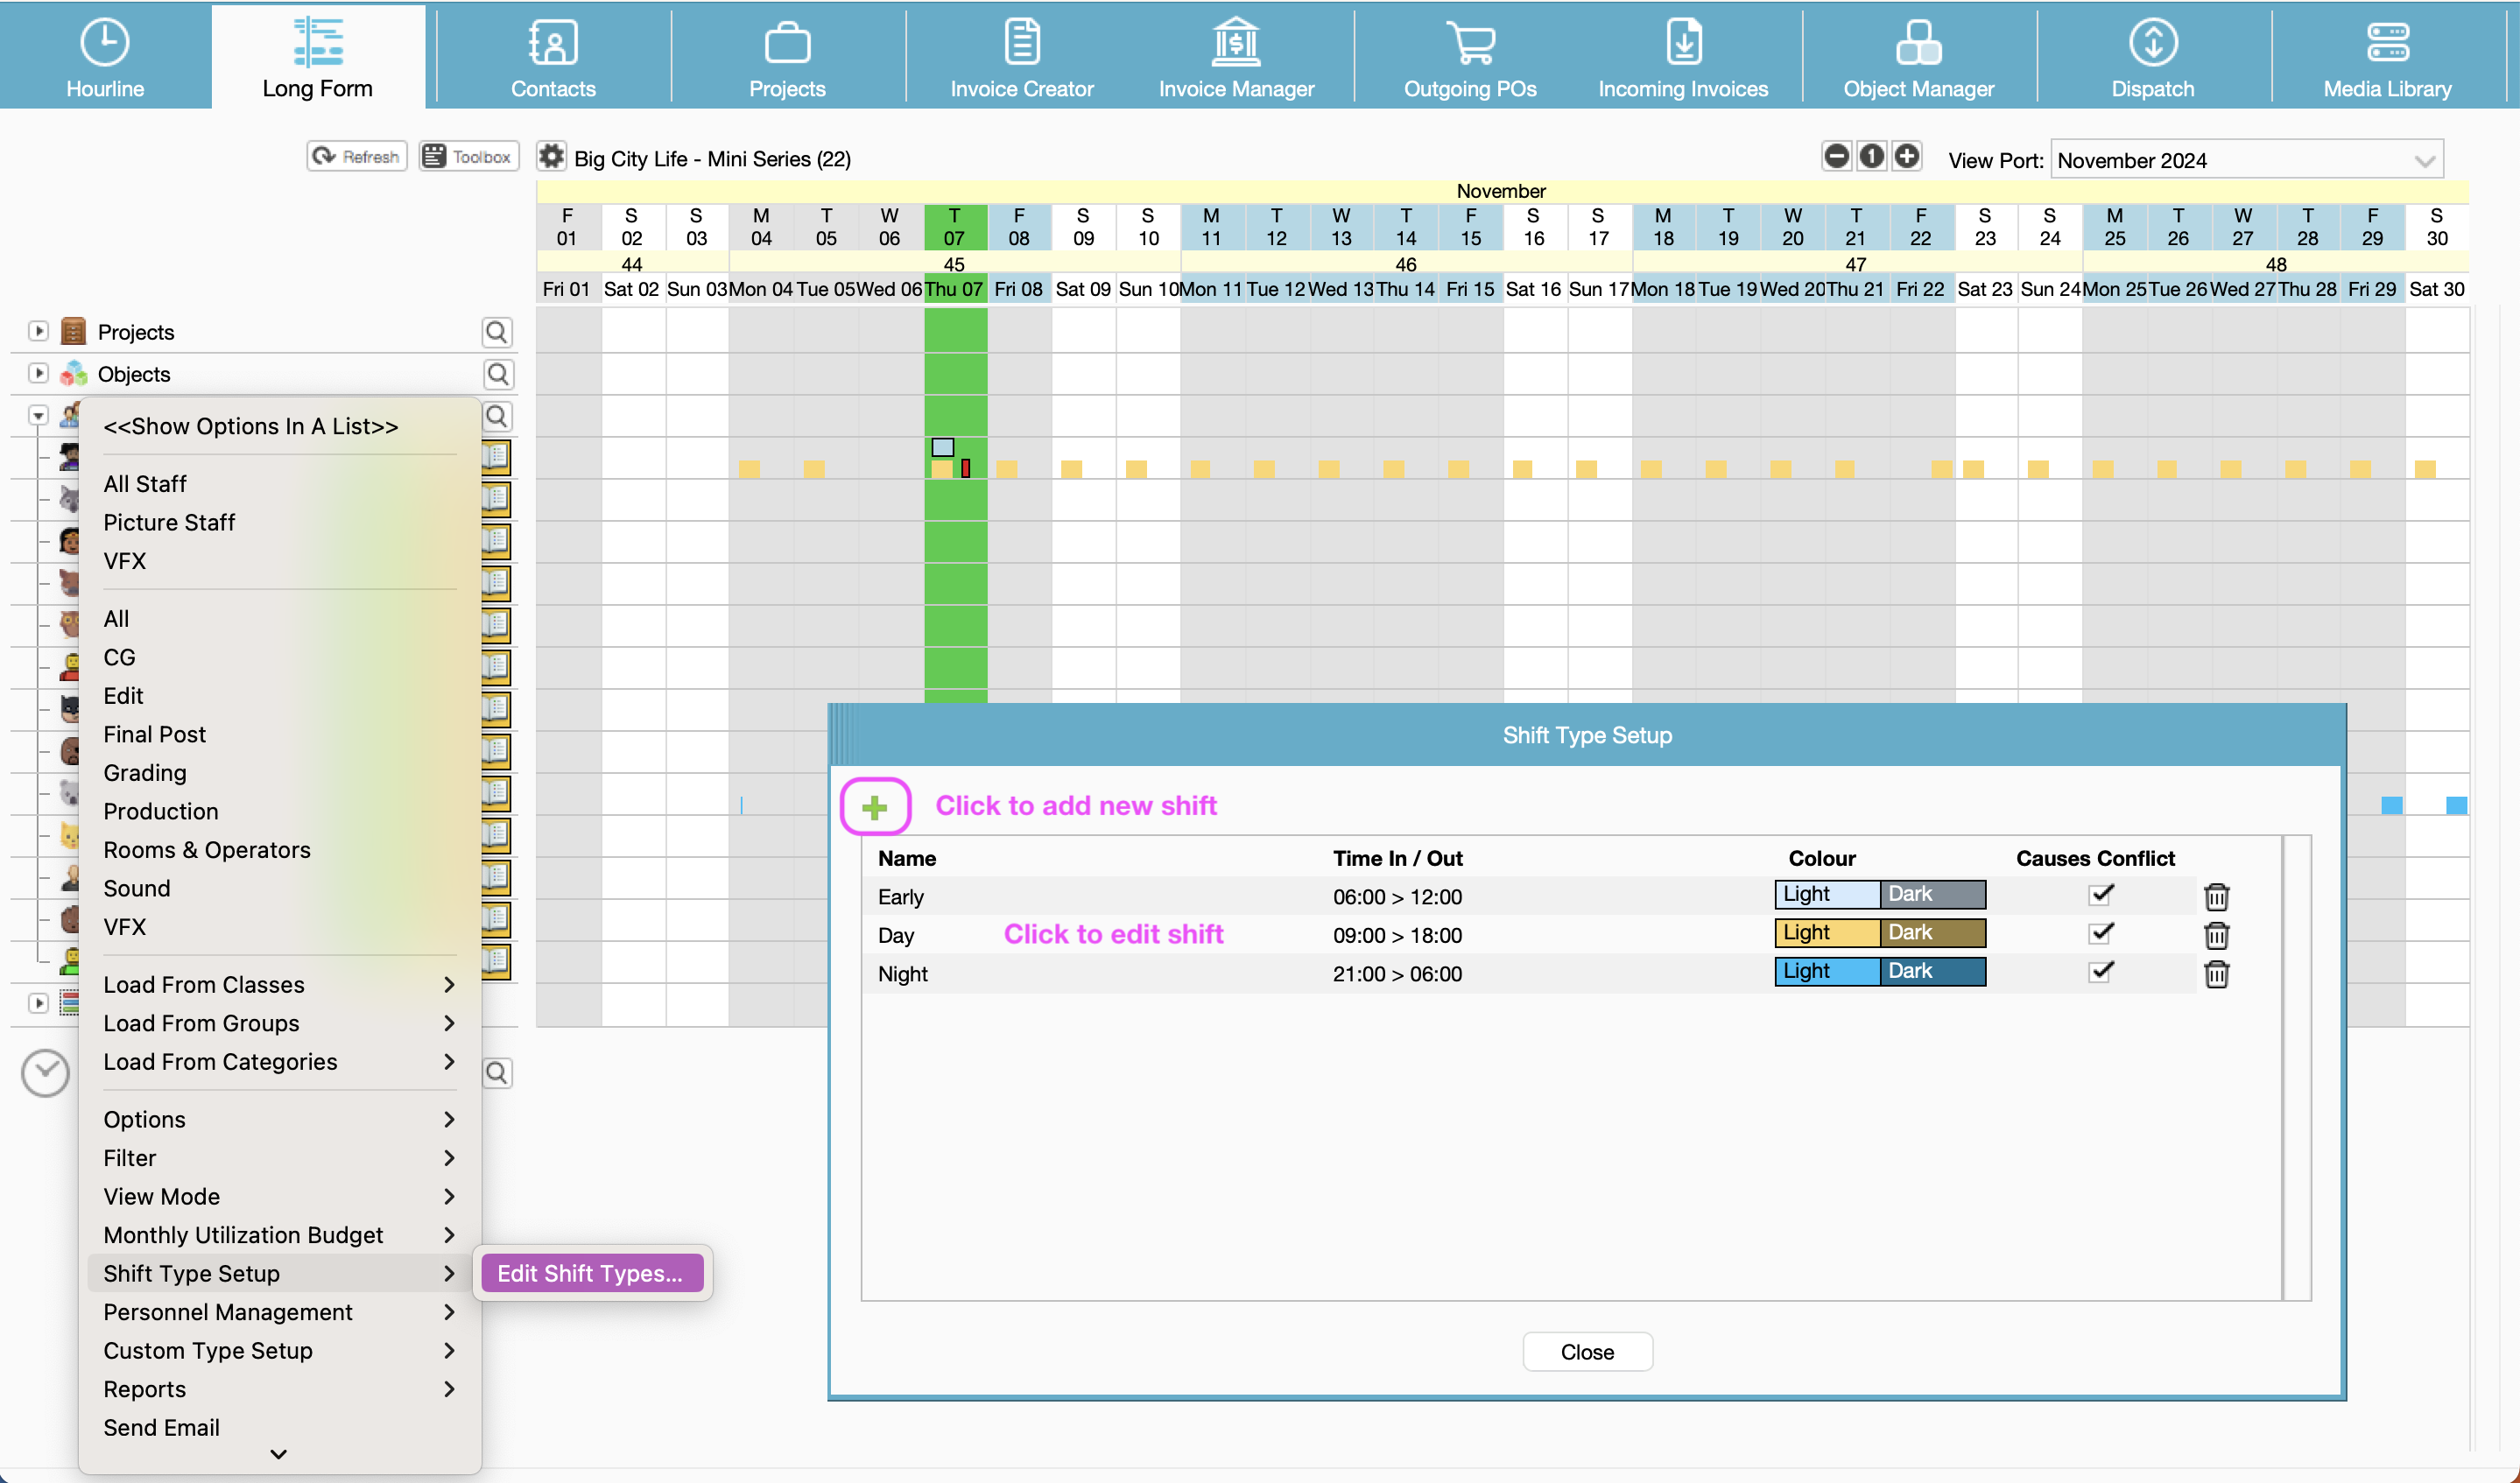Open the Dispatch module icon

coord(2152,43)
